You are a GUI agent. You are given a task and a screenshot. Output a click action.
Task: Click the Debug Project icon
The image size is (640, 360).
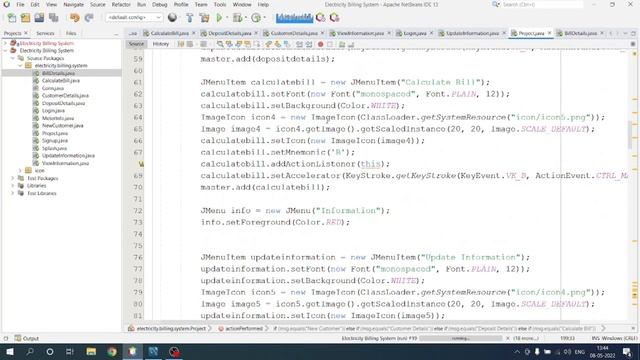click(x=237, y=18)
